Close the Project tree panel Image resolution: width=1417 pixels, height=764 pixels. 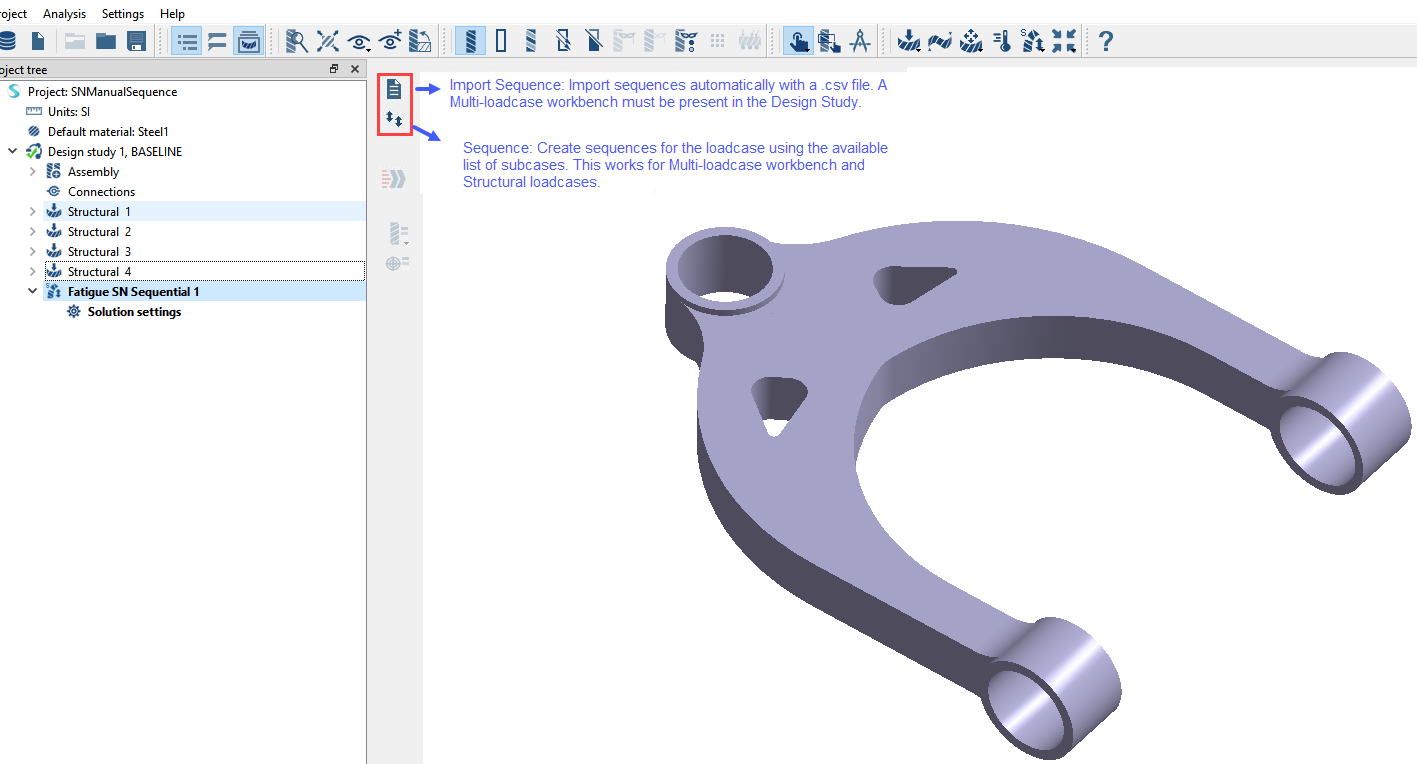point(355,69)
